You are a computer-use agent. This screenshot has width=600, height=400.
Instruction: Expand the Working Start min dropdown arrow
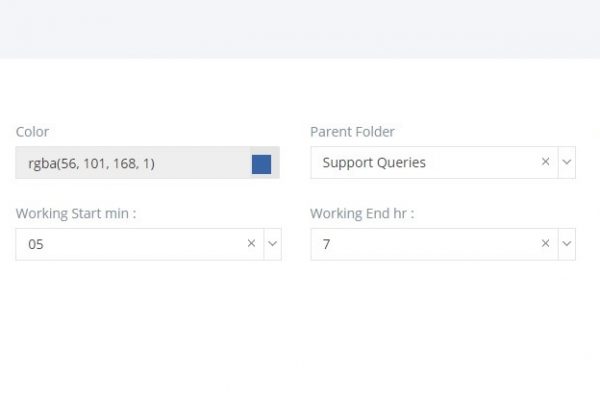coord(272,244)
